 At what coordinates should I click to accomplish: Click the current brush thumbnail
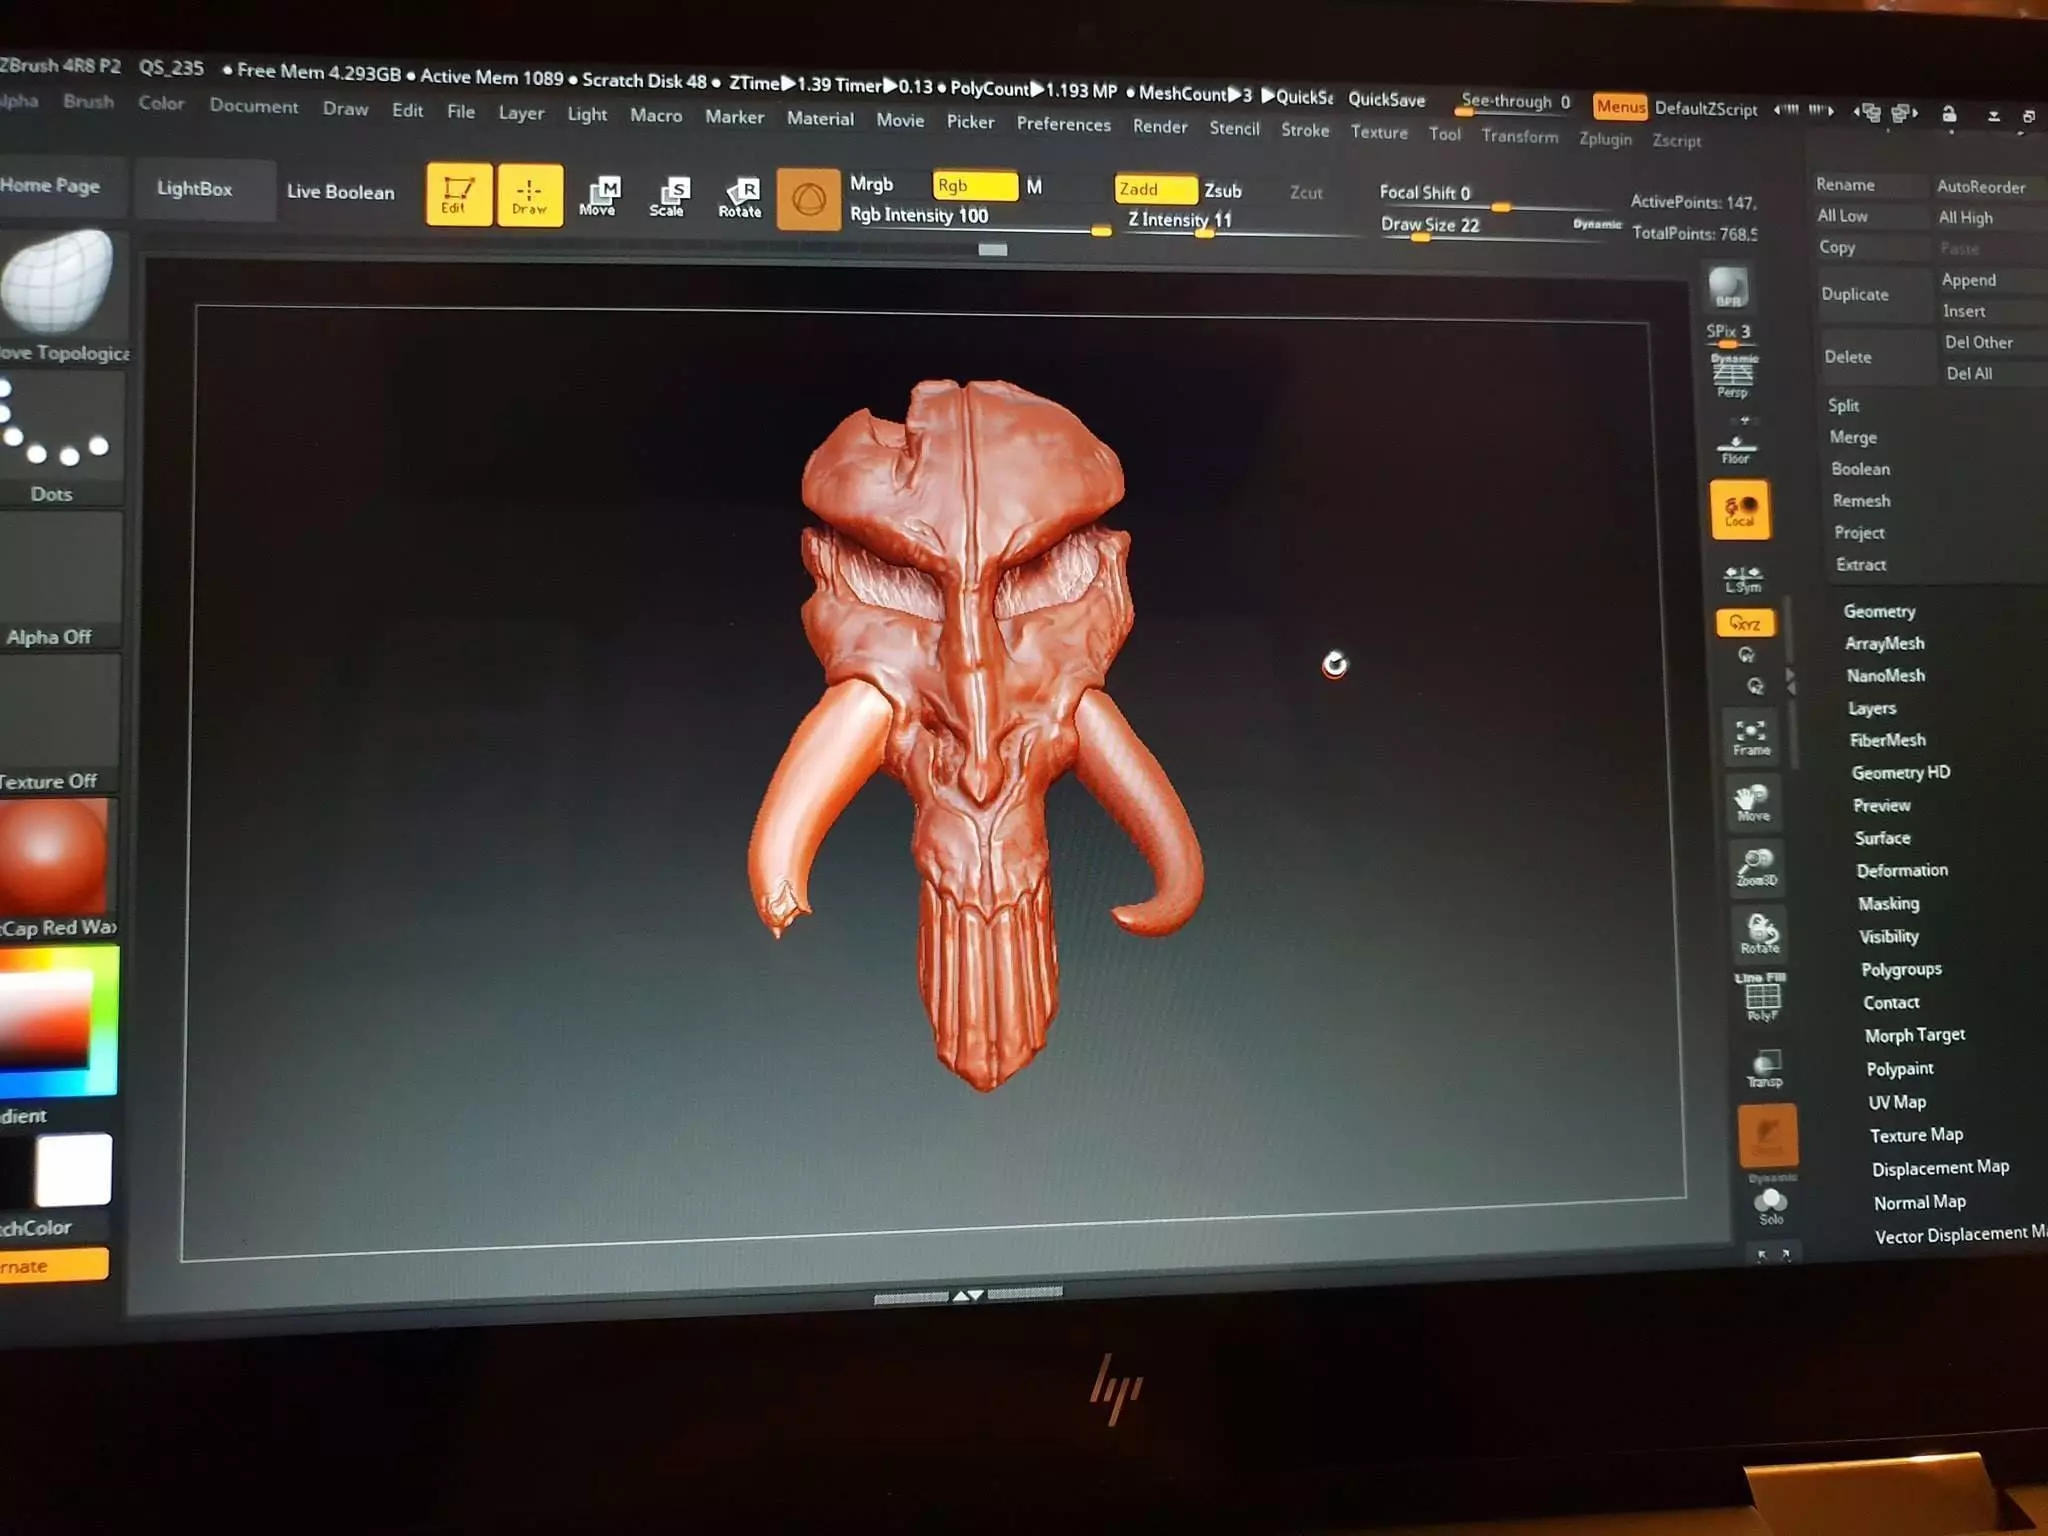click(x=58, y=281)
